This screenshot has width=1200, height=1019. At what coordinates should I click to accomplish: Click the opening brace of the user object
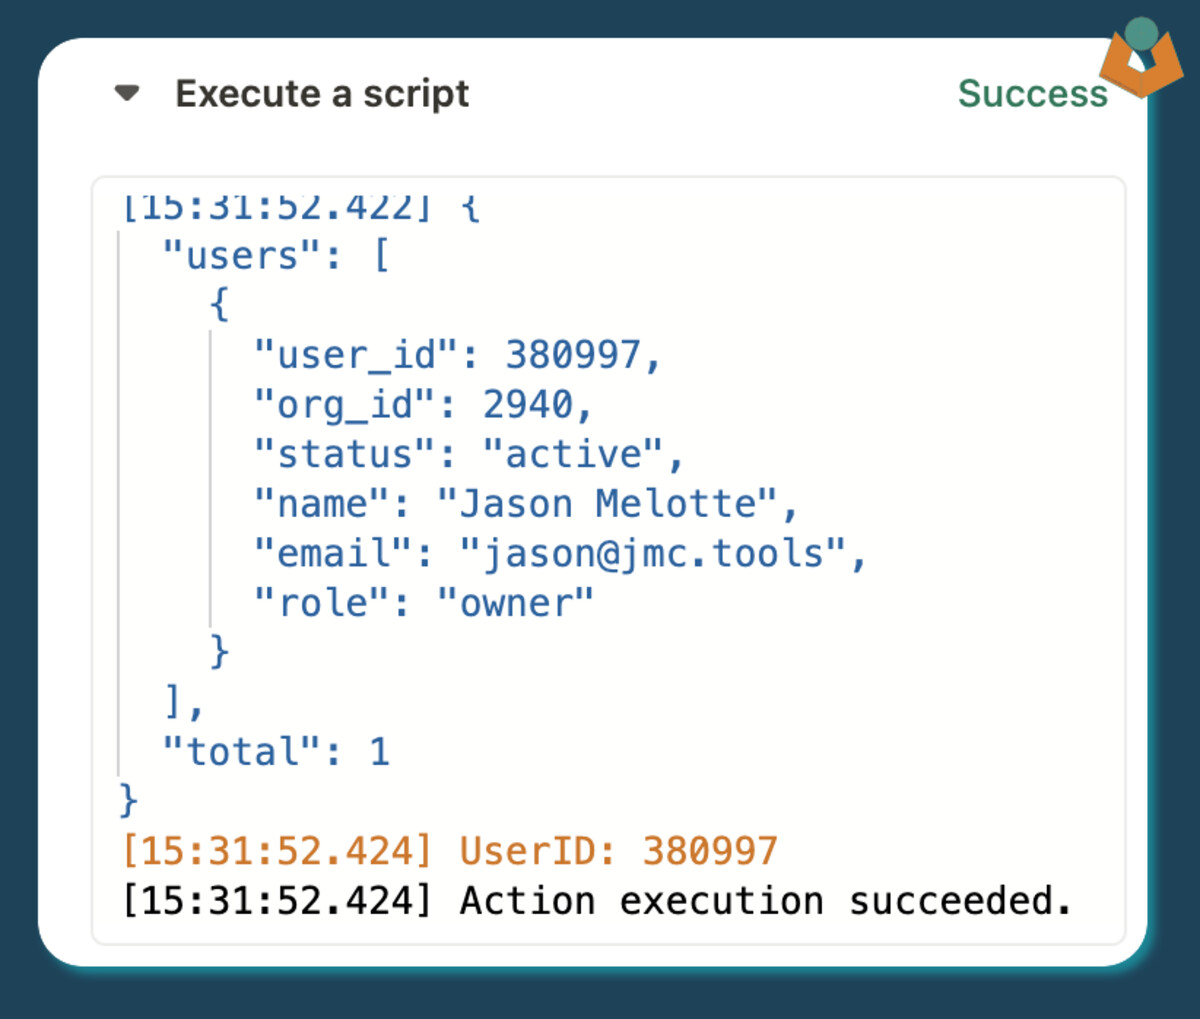tap(219, 305)
